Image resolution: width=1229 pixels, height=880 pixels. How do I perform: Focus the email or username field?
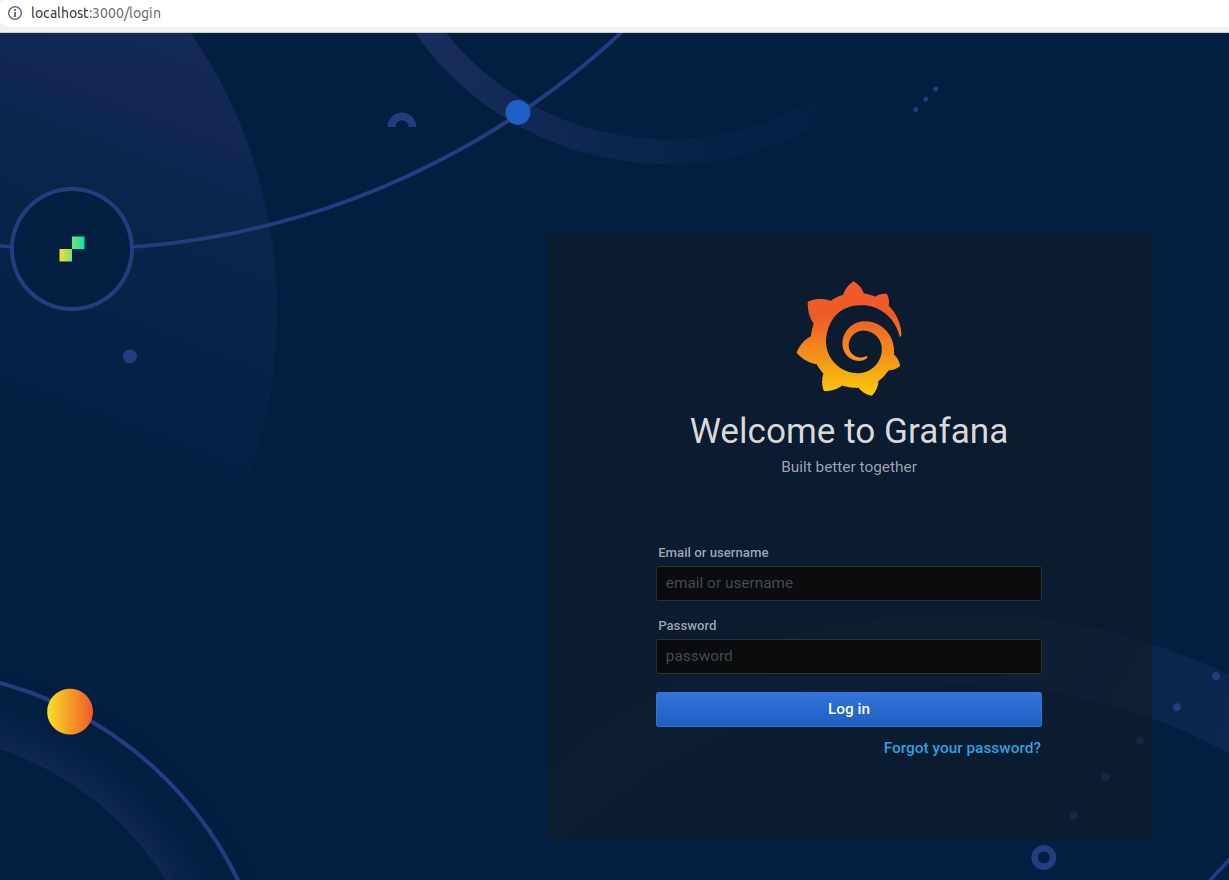848,583
